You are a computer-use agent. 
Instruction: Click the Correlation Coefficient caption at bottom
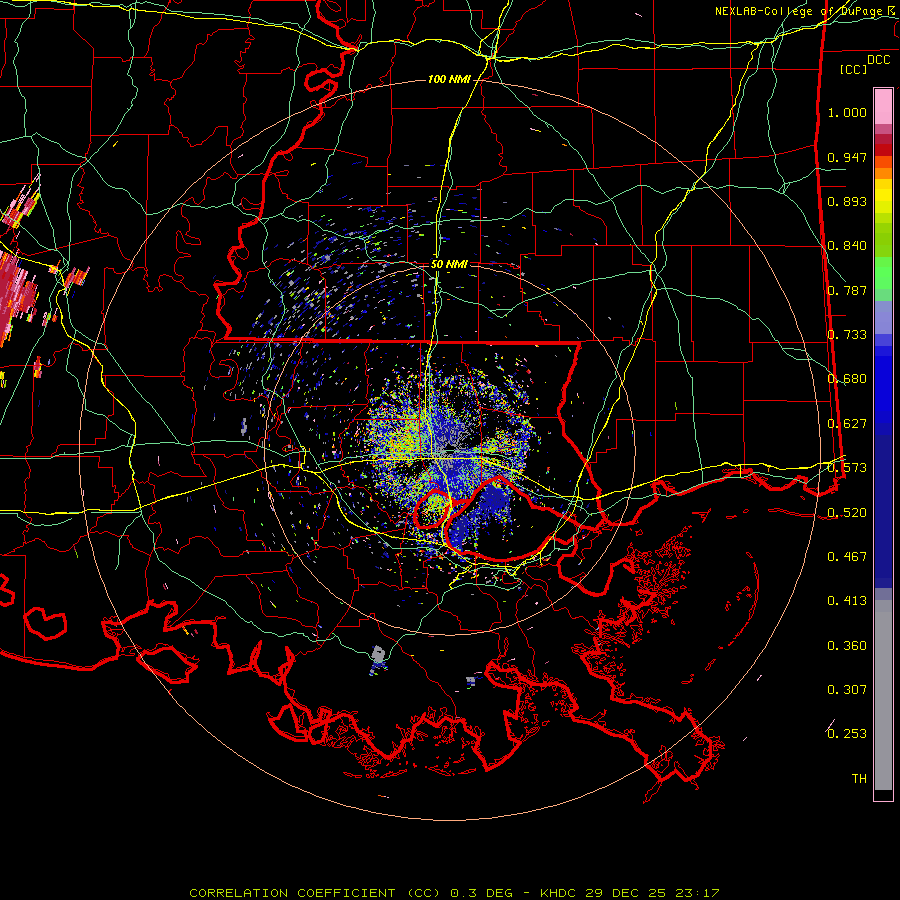[x=453, y=893]
